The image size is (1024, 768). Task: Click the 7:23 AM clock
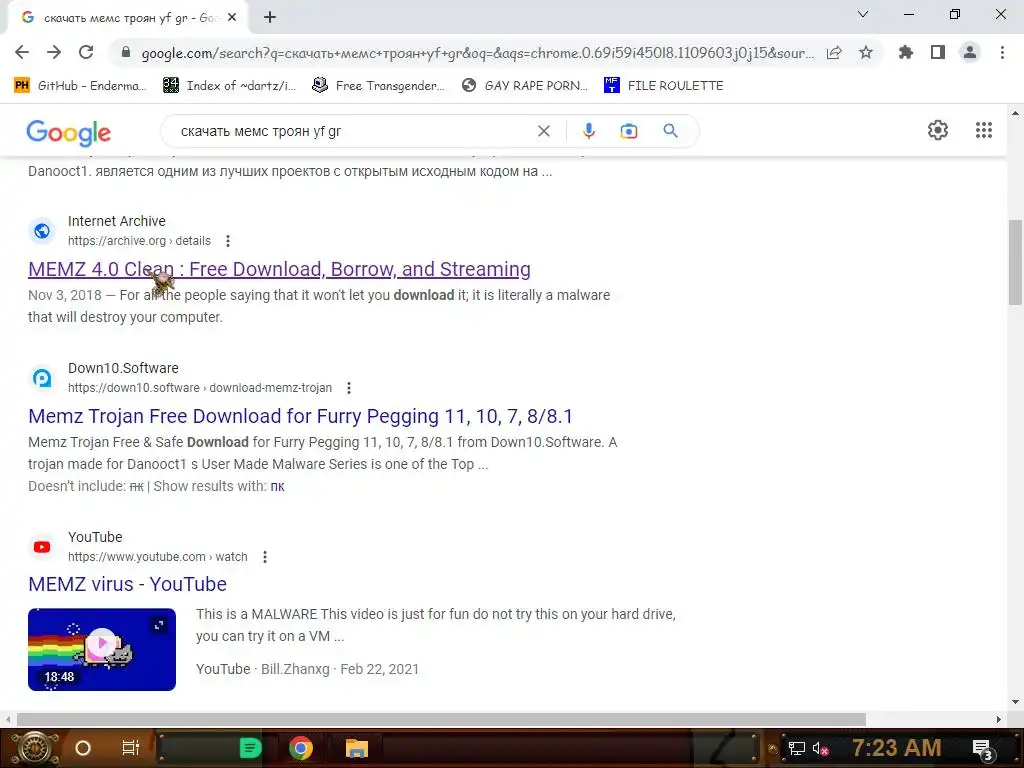point(897,748)
